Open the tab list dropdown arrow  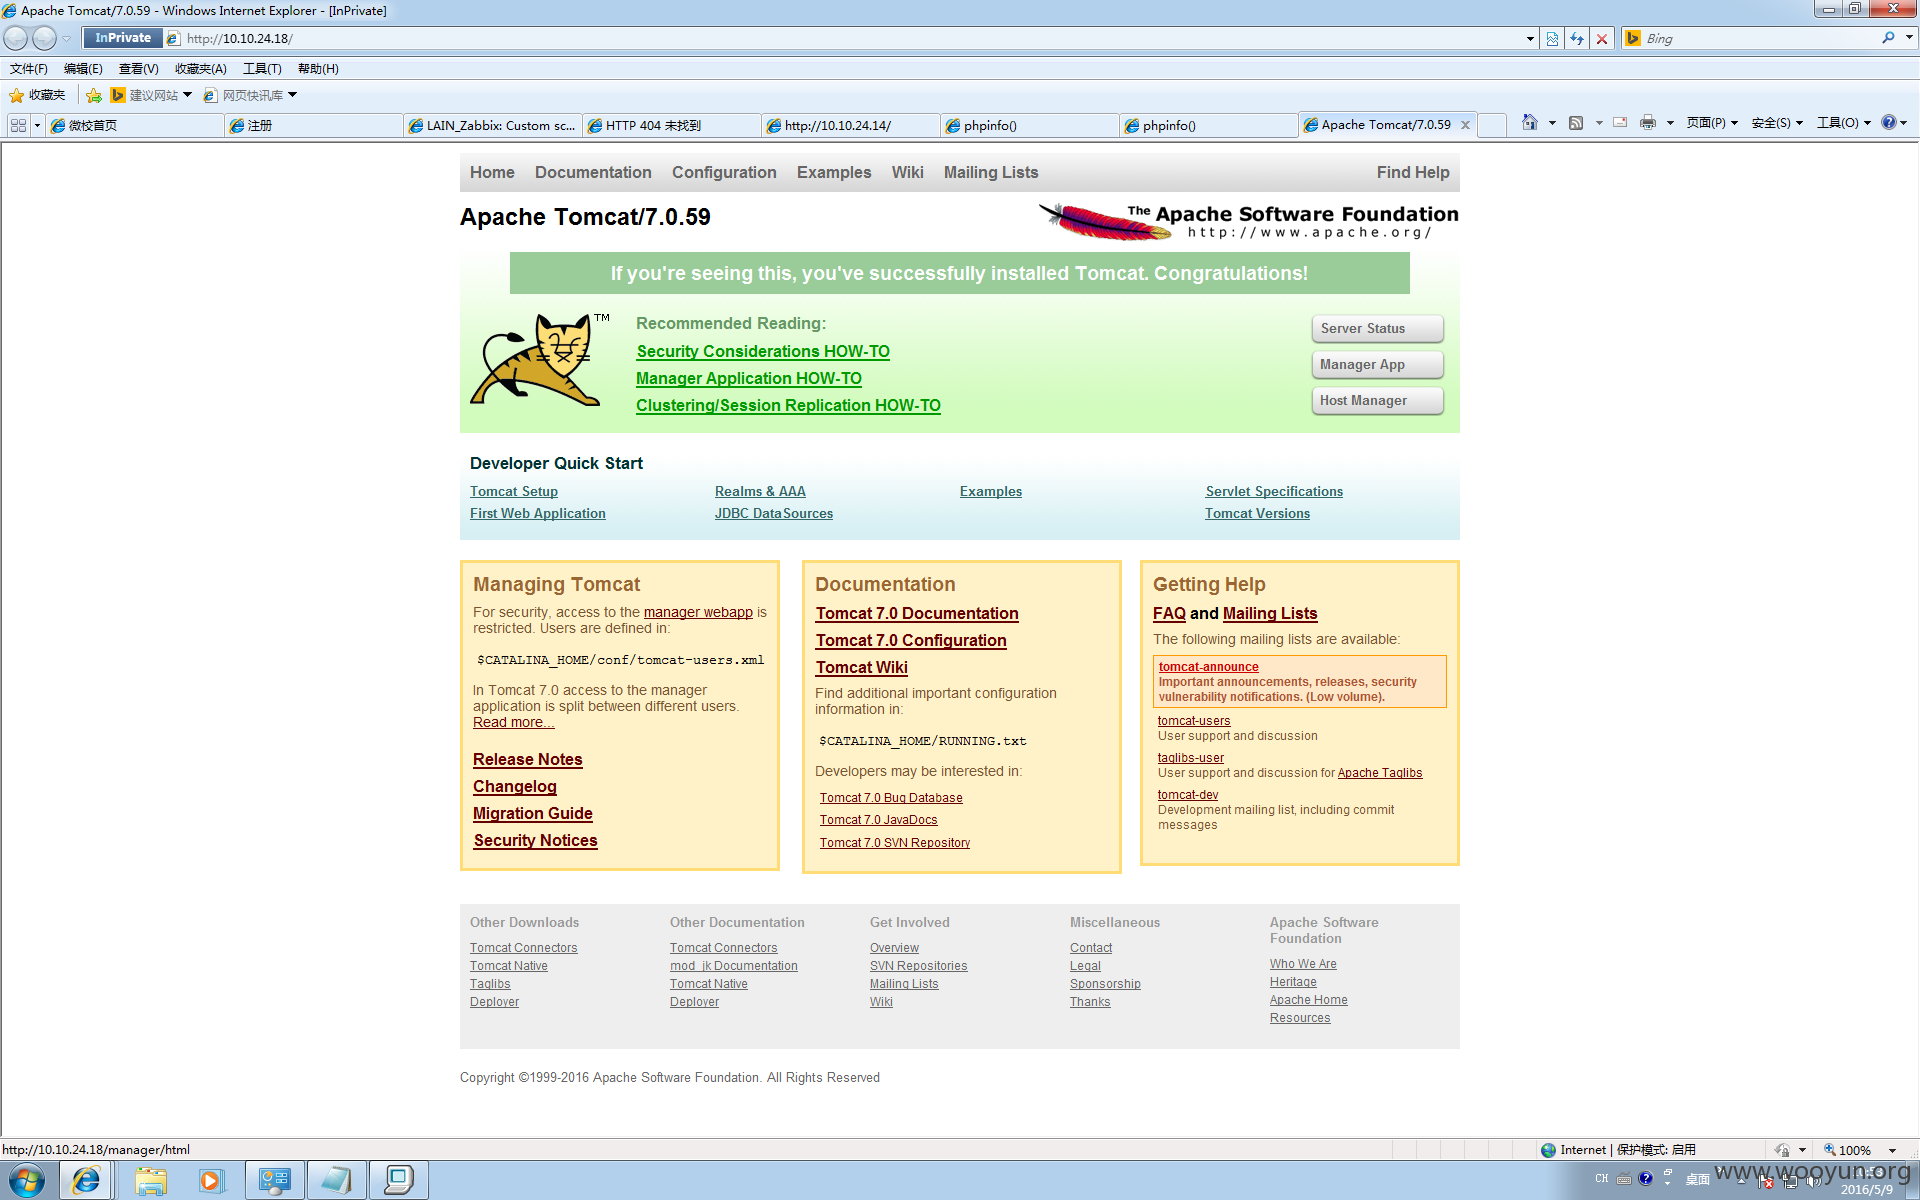(37, 125)
